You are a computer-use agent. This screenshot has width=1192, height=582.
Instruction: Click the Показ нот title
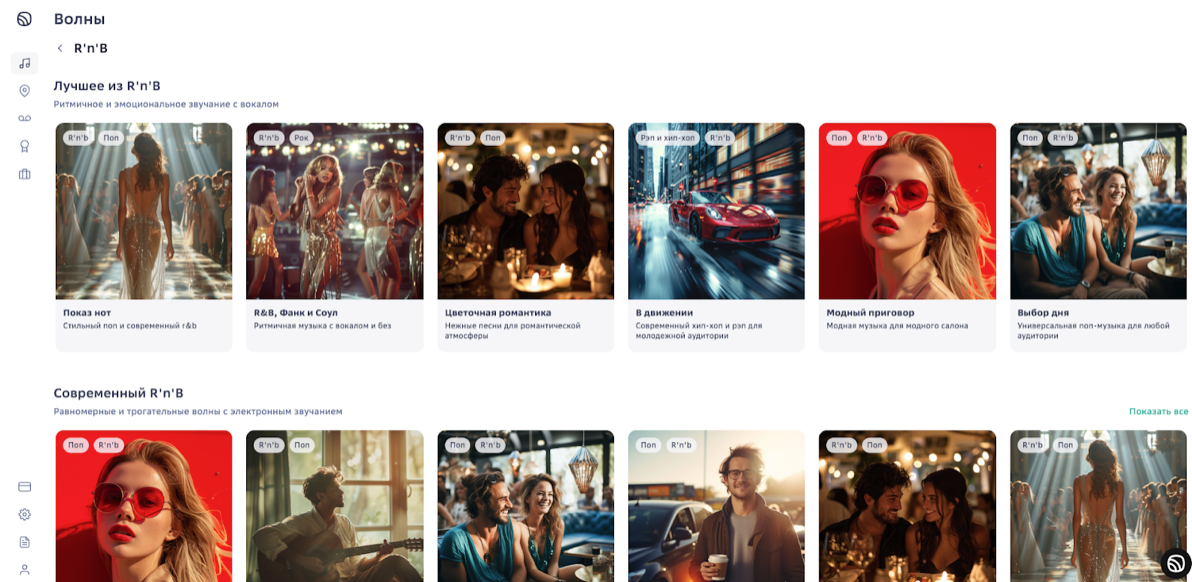click(87, 312)
